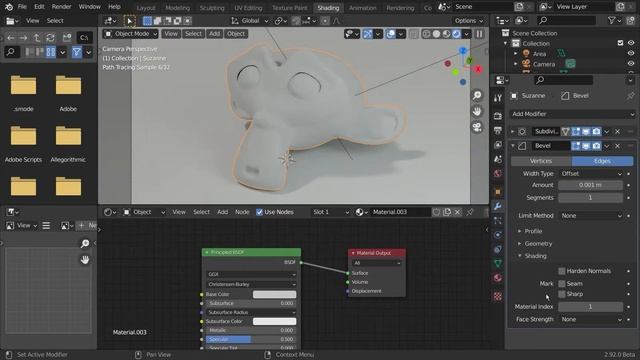Open the Scene properties tab
The height and width of the screenshot is (360, 640).
tap(498, 159)
